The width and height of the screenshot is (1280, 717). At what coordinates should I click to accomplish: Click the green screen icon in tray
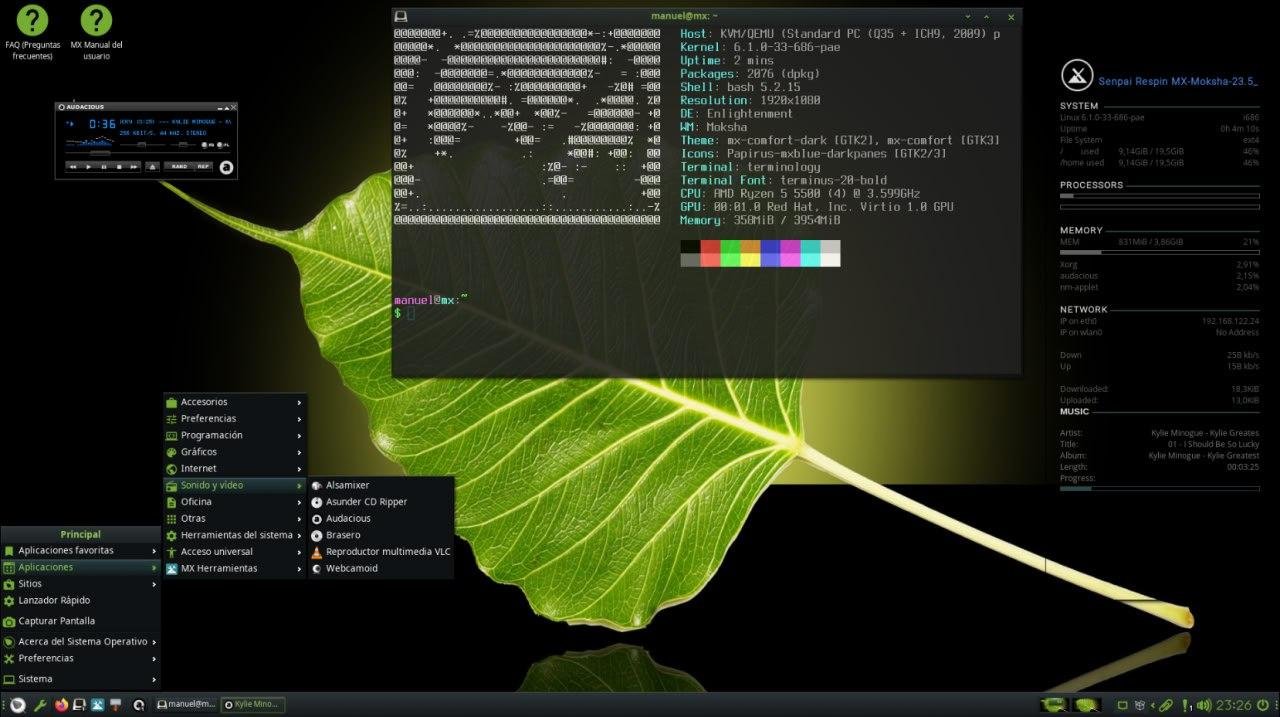[x=1122, y=705]
